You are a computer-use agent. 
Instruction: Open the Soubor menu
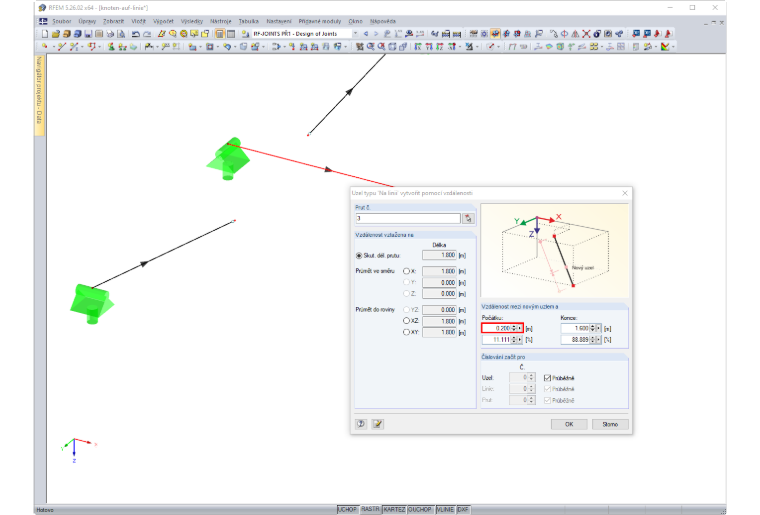point(62,21)
